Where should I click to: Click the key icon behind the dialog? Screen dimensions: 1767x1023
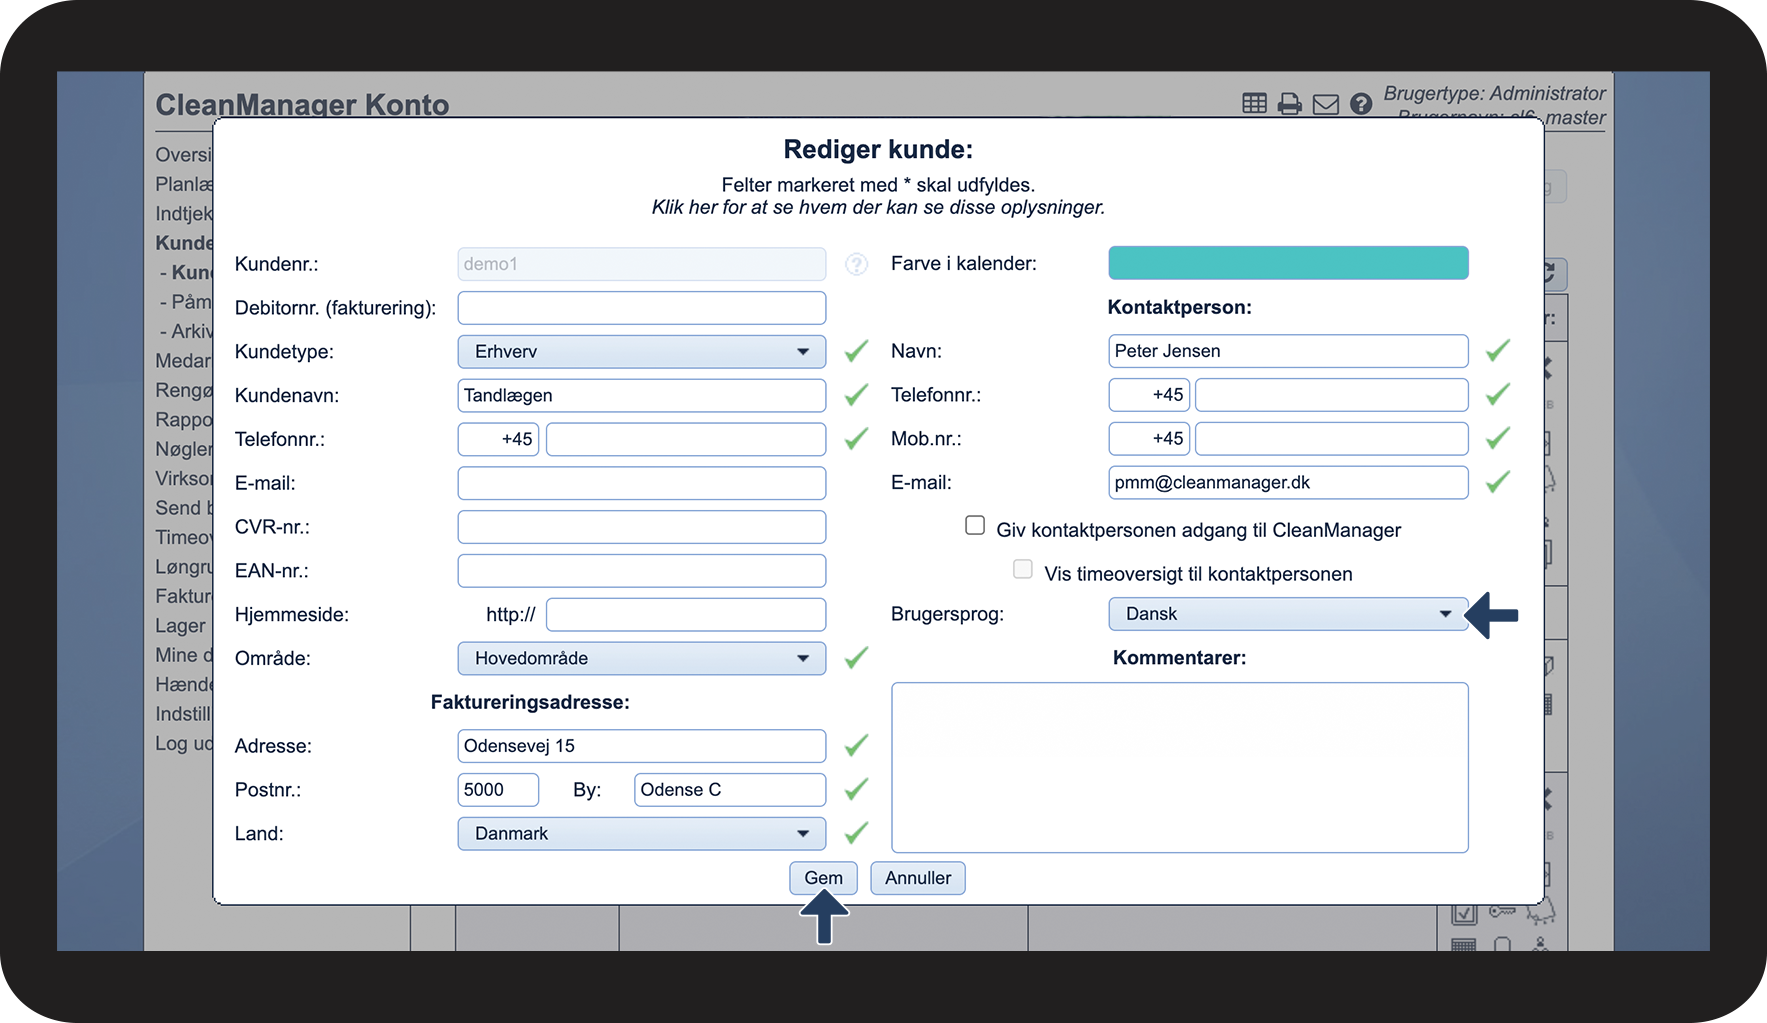(x=1502, y=911)
